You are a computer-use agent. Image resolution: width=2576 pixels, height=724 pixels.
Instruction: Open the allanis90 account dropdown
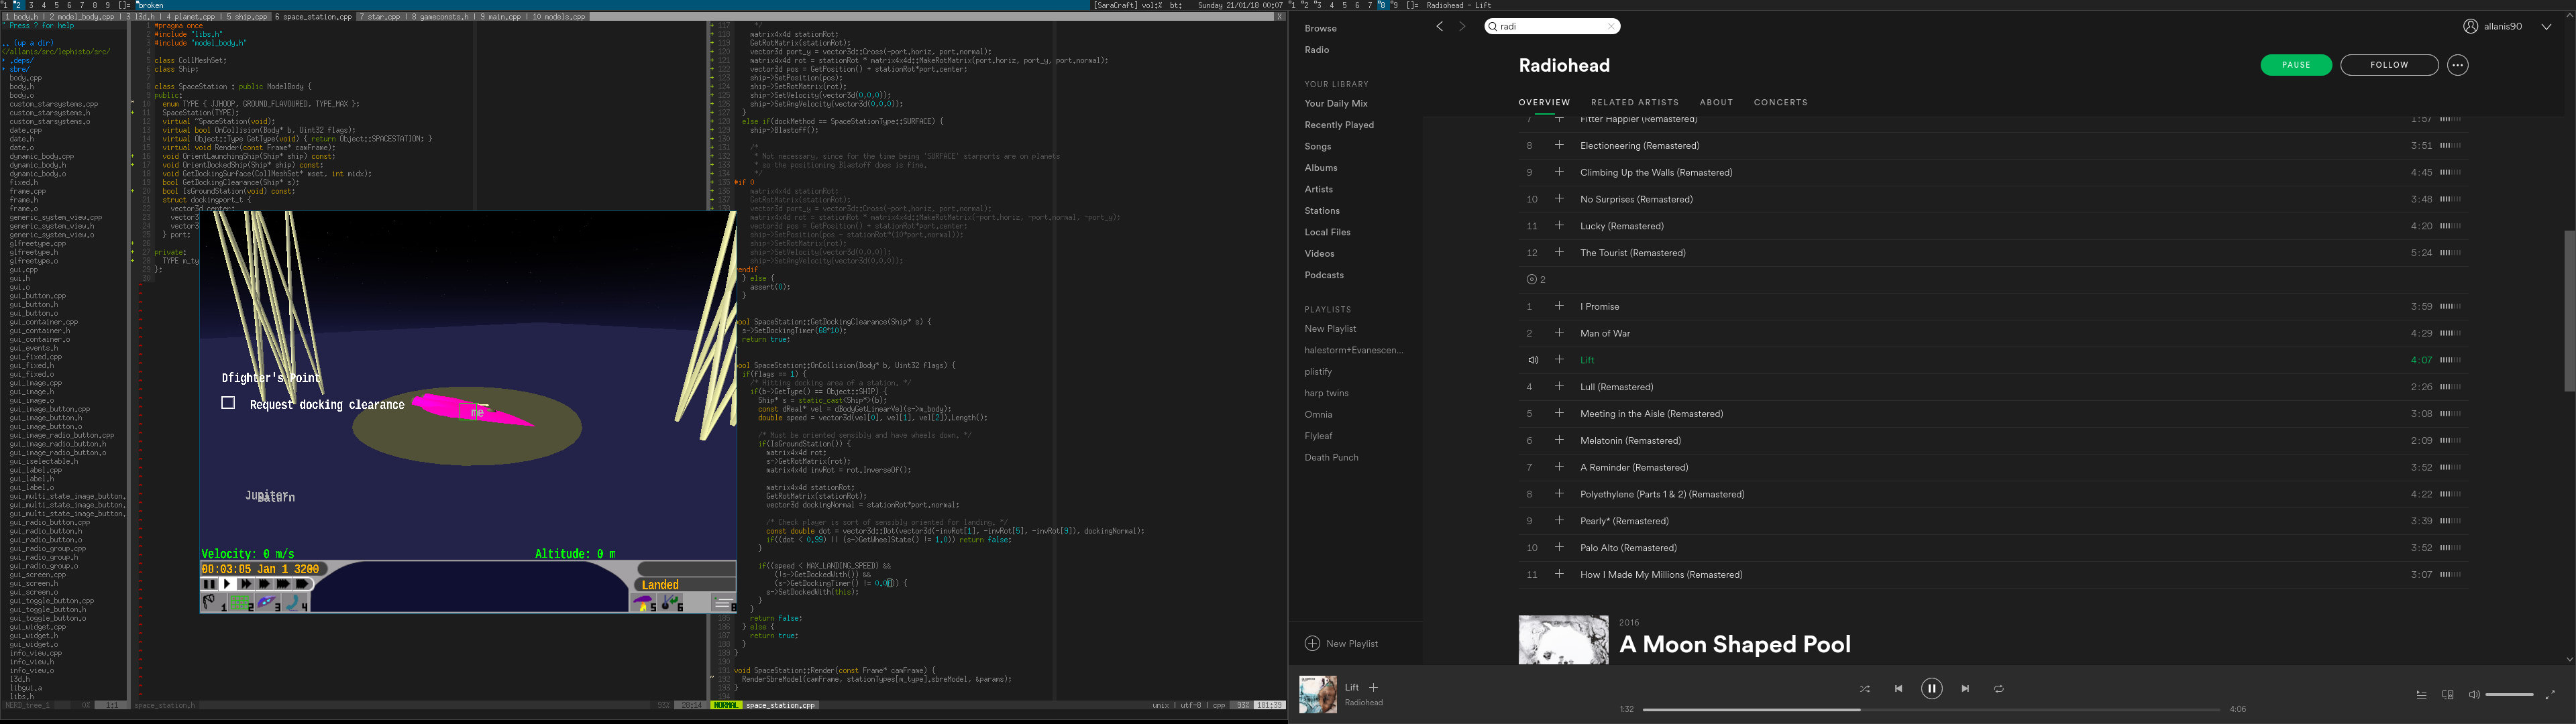tap(2546, 27)
